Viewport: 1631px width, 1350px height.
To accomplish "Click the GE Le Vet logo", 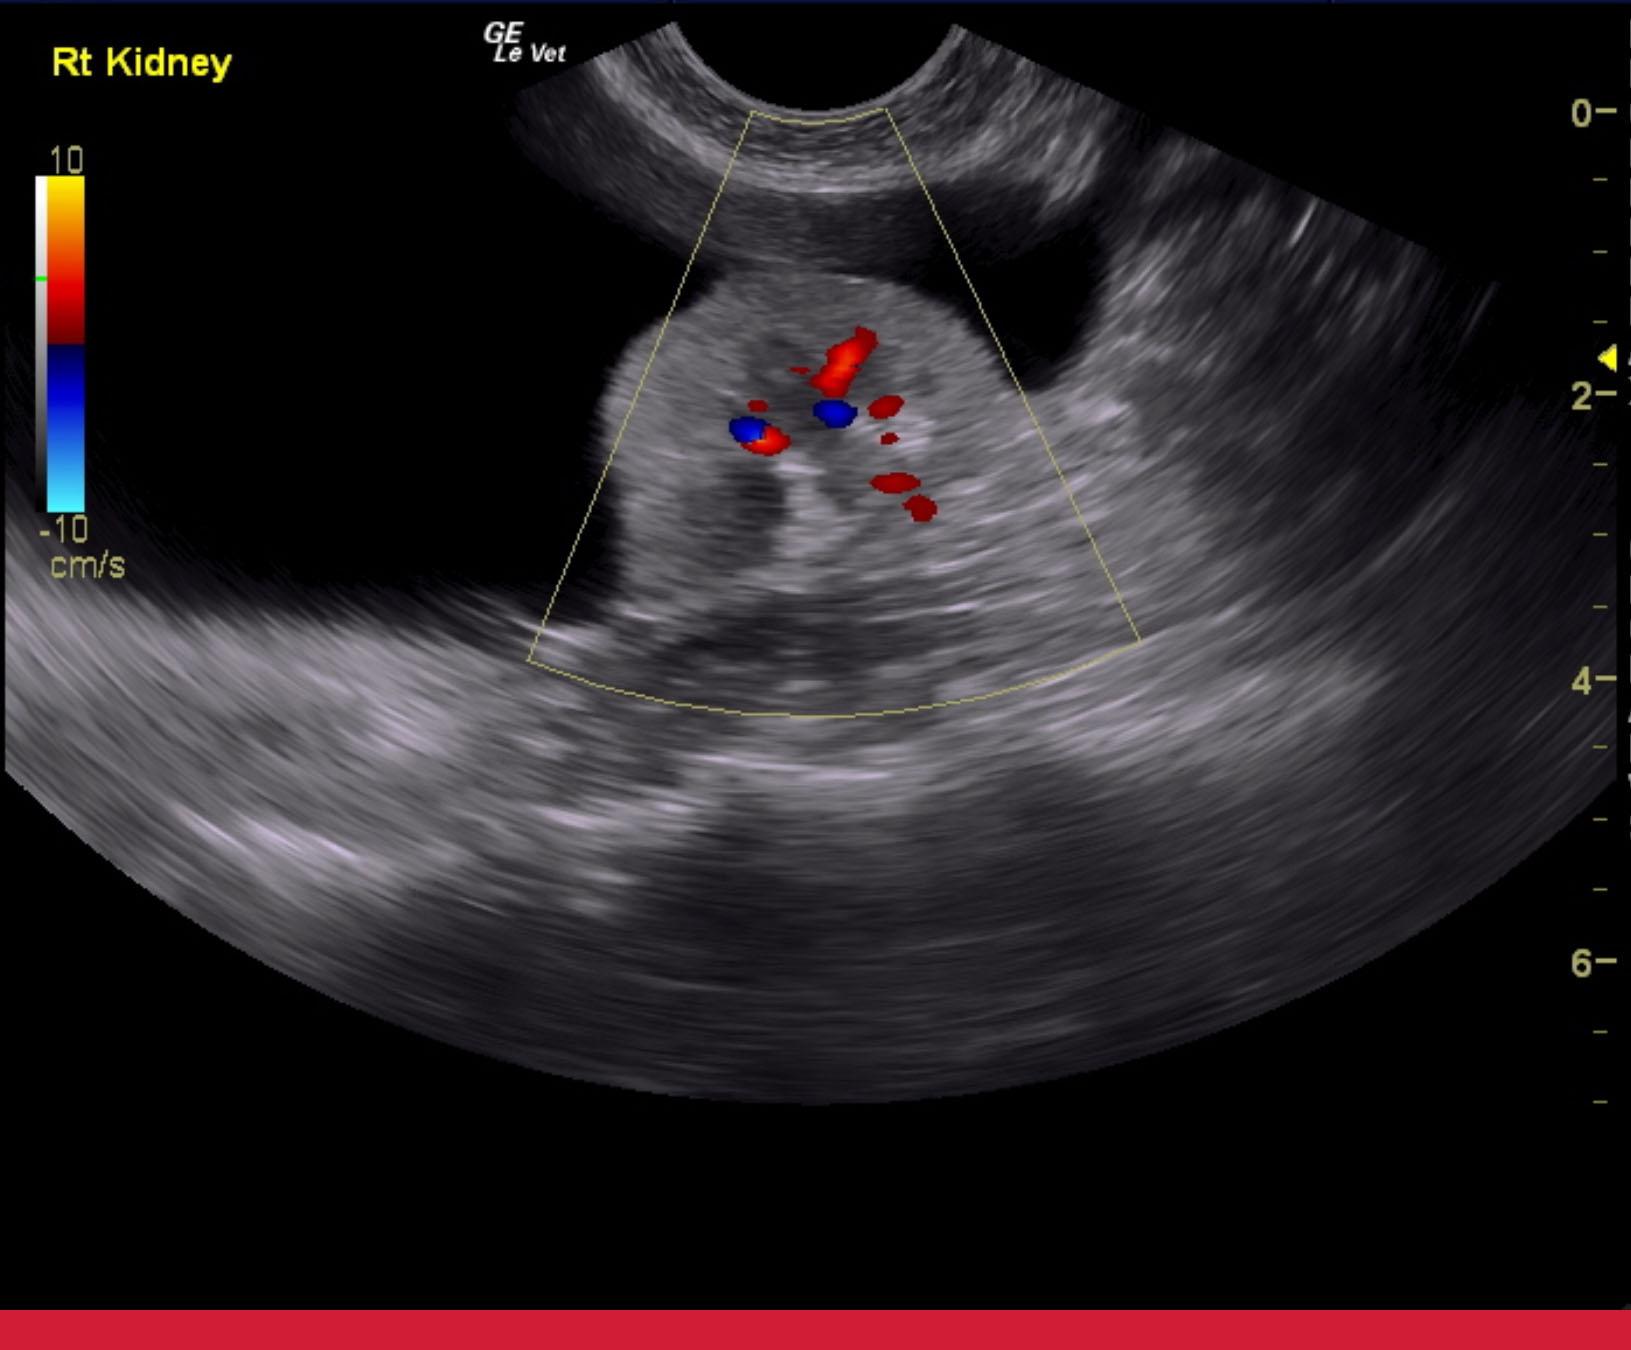I will (x=525, y=44).
